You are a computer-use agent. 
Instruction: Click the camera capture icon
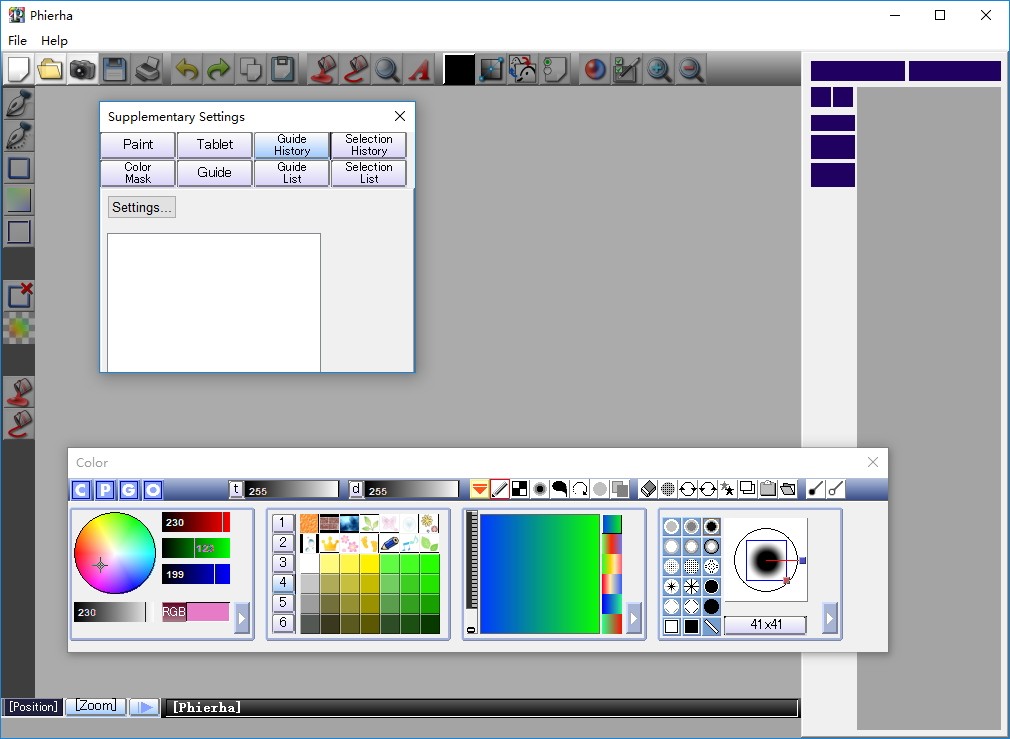pos(82,70)
